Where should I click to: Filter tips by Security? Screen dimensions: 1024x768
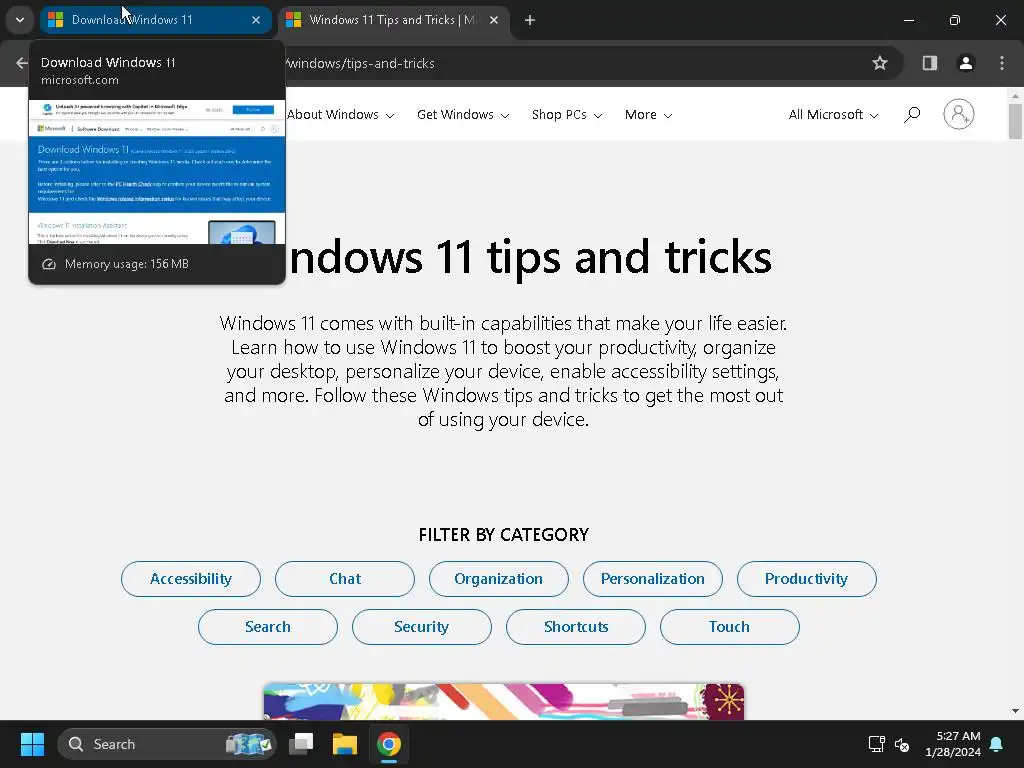[x=422, y=627]
